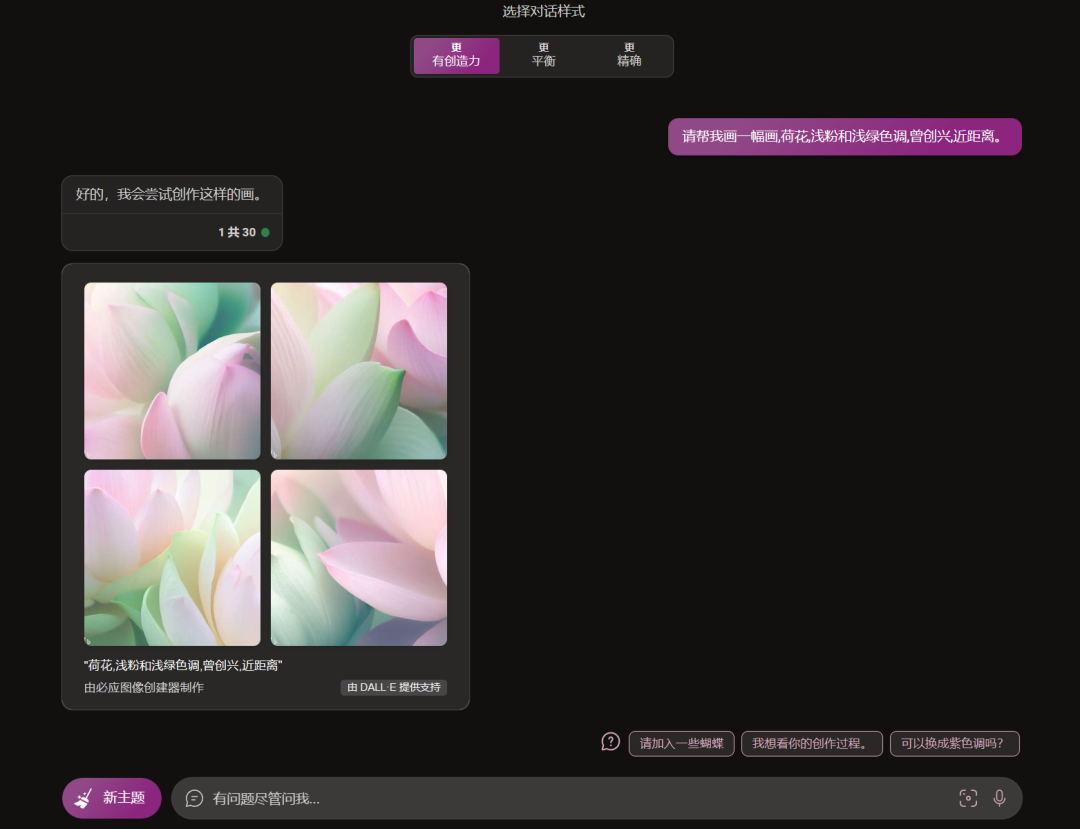Click the 请加入一些蝴蝶 suggestion
Screen dimensions: 1080x829
681,744
